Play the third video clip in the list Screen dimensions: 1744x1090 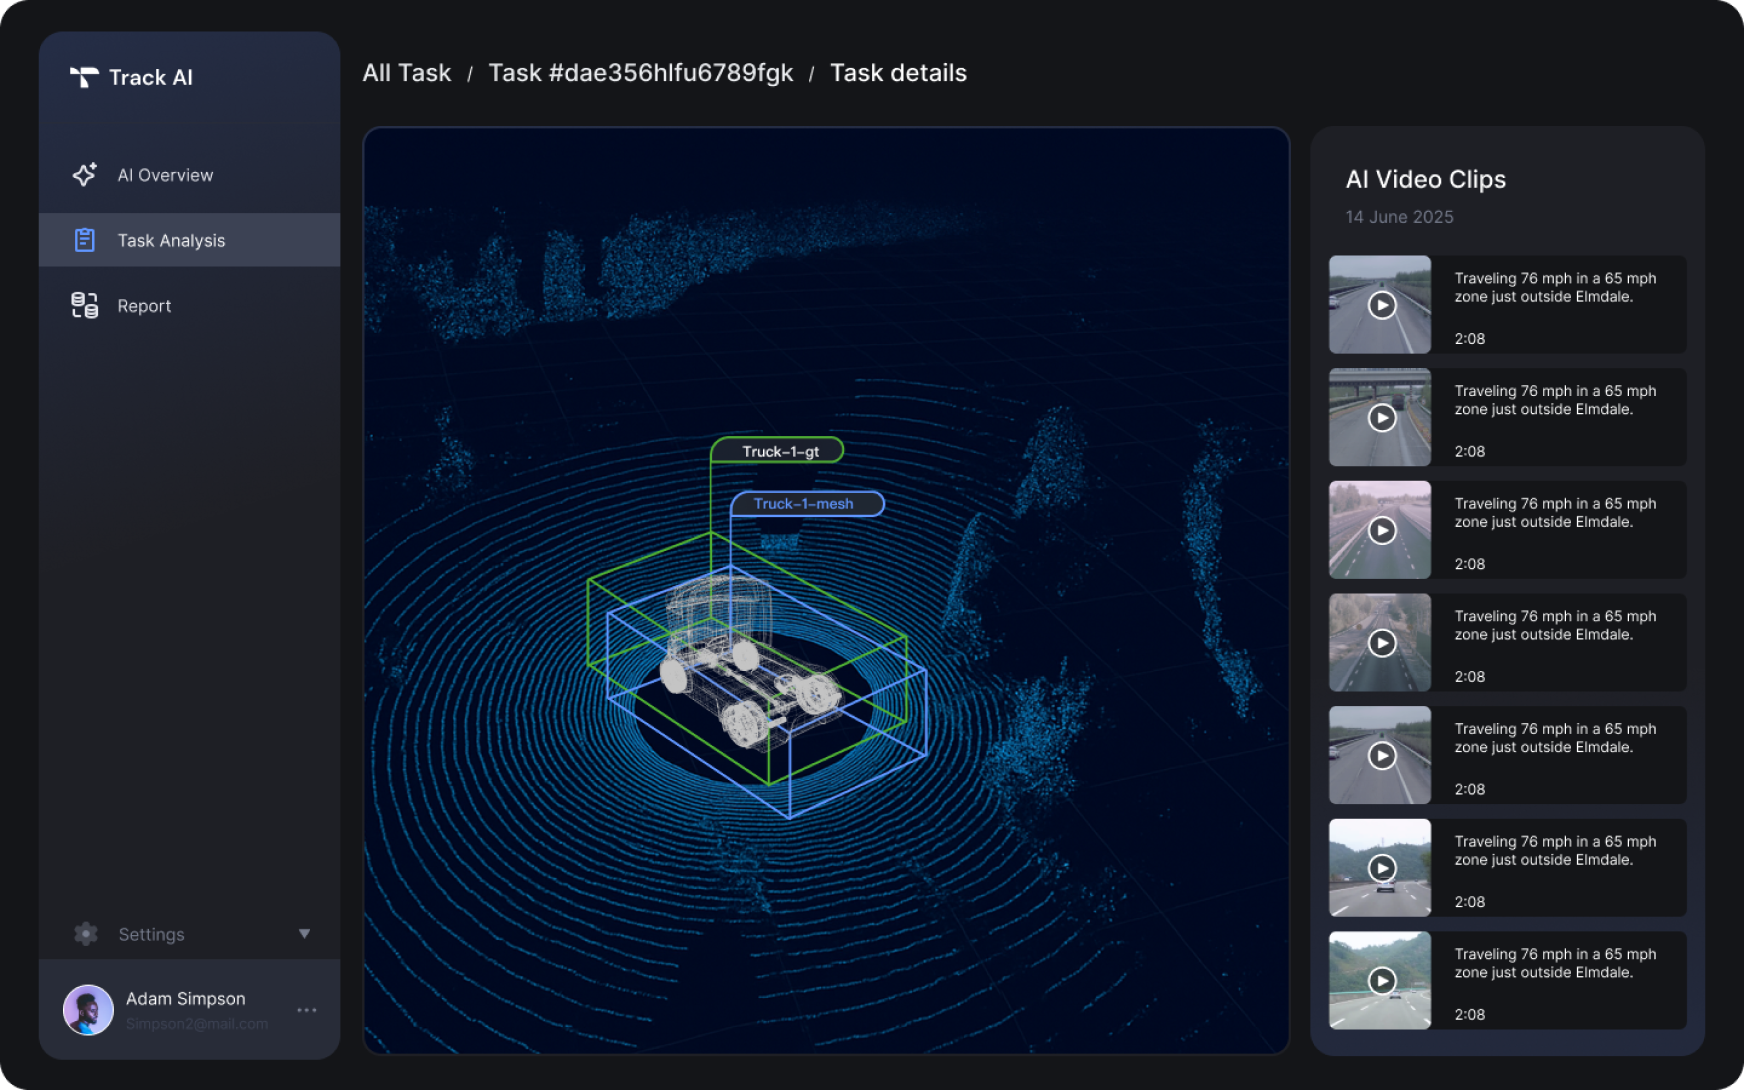click(1382, 530)
